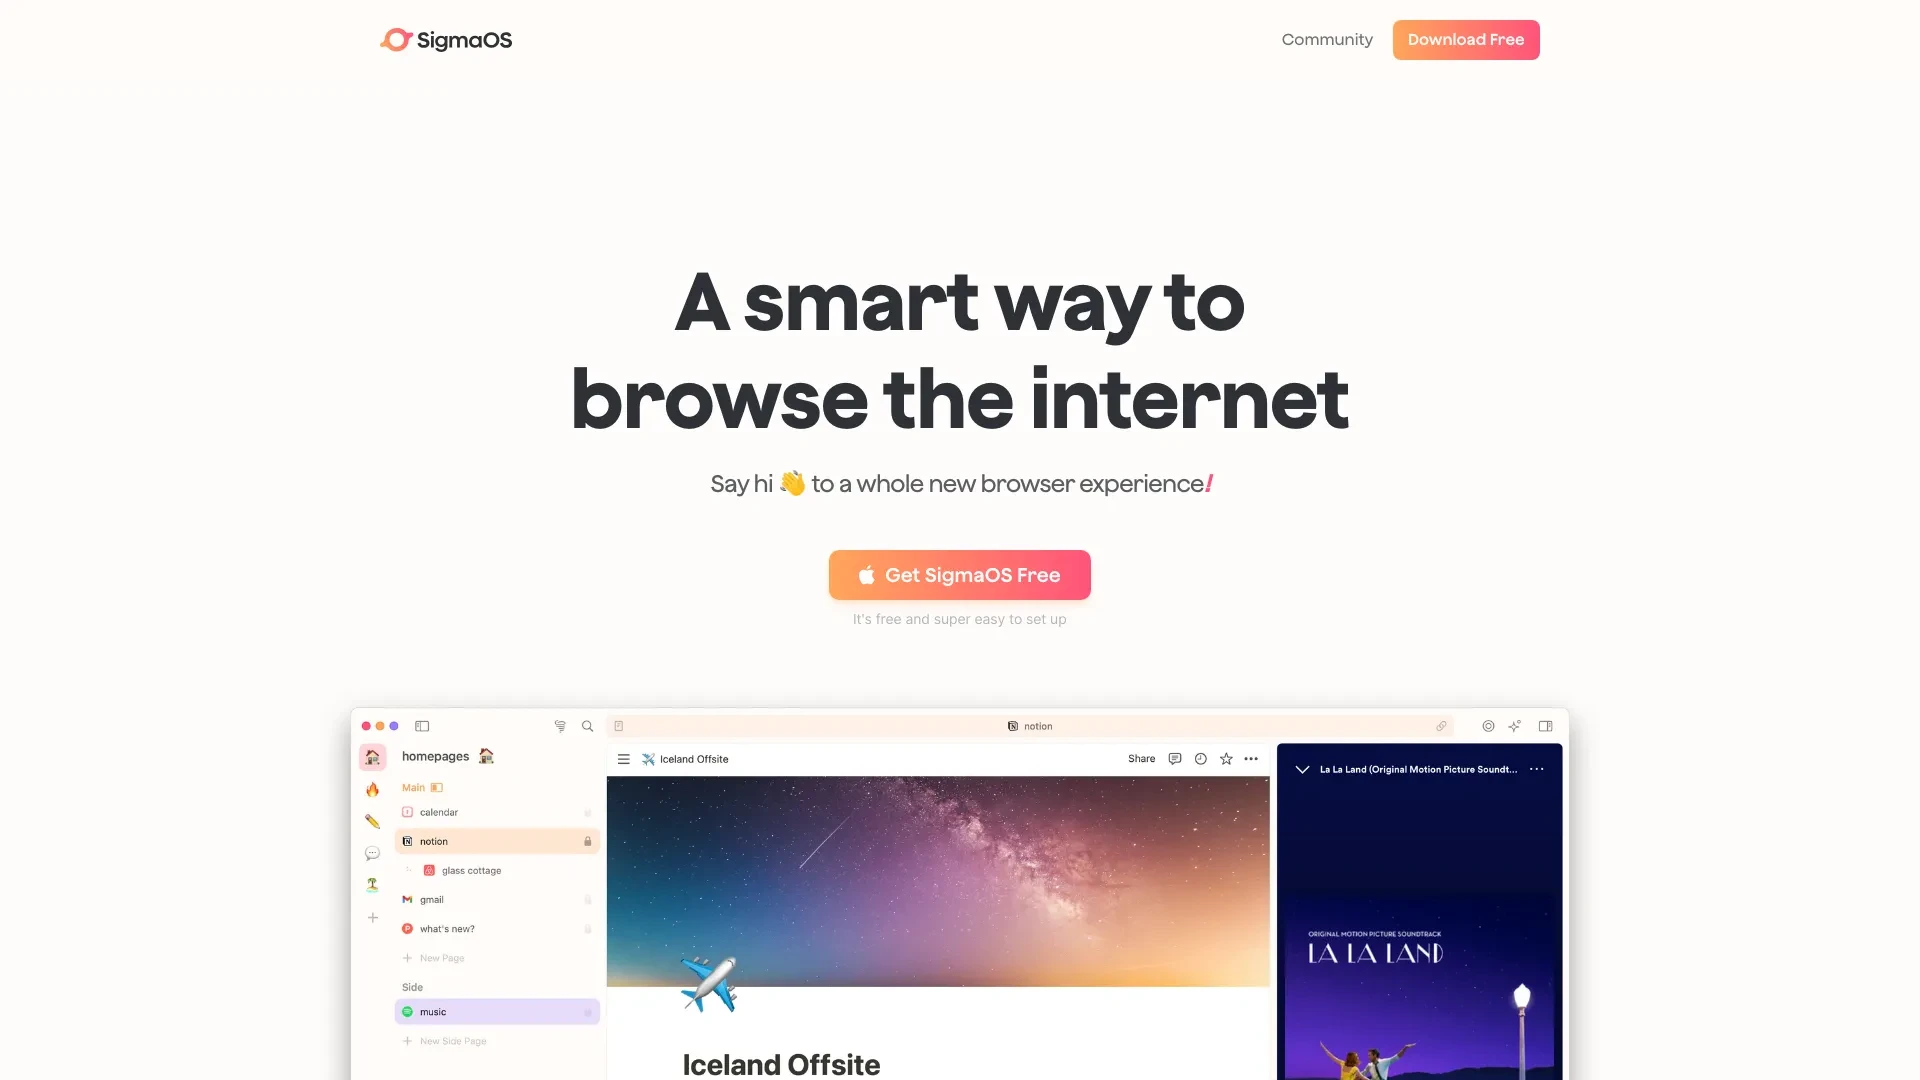The image size is (1920, 1080).
Task: Expand the notion sidebar tree item
Action: [405, 841]
